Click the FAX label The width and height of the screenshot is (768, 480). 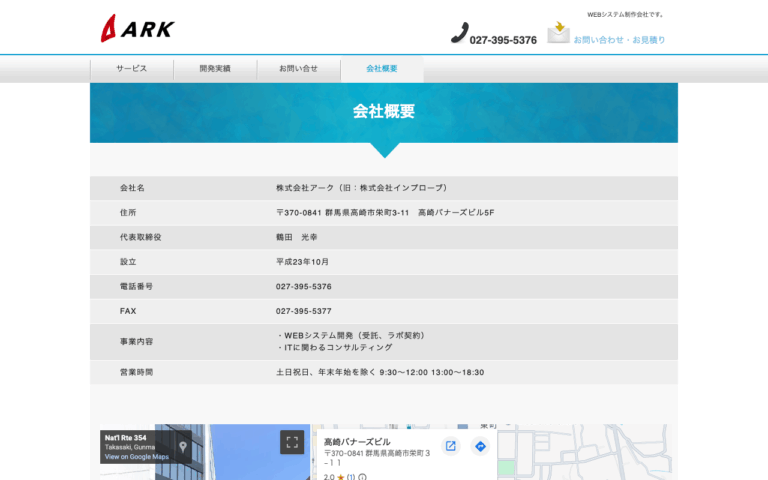pyautogui.click(x=128, y=311)
